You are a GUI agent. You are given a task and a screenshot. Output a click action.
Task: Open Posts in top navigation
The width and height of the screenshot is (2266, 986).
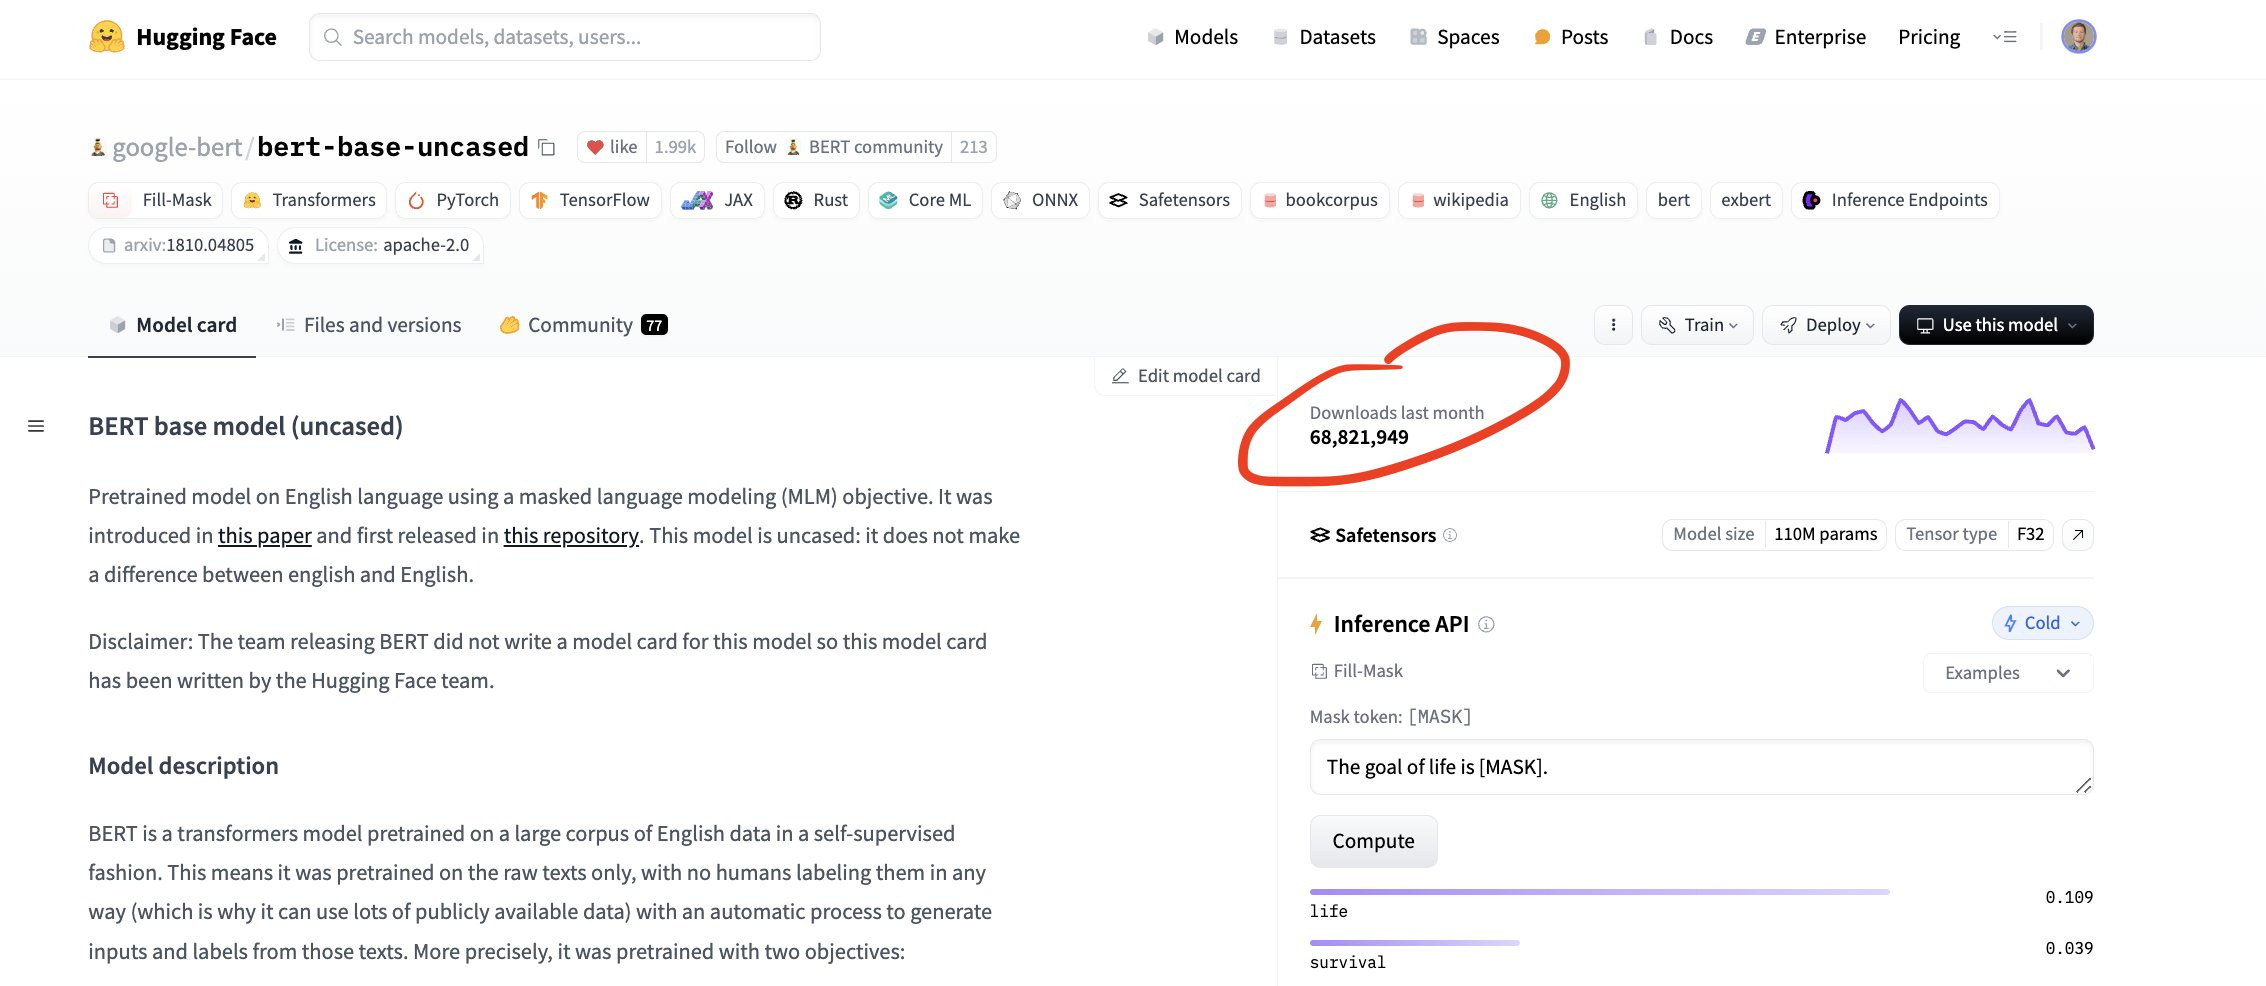click(x=1571, y=37)
